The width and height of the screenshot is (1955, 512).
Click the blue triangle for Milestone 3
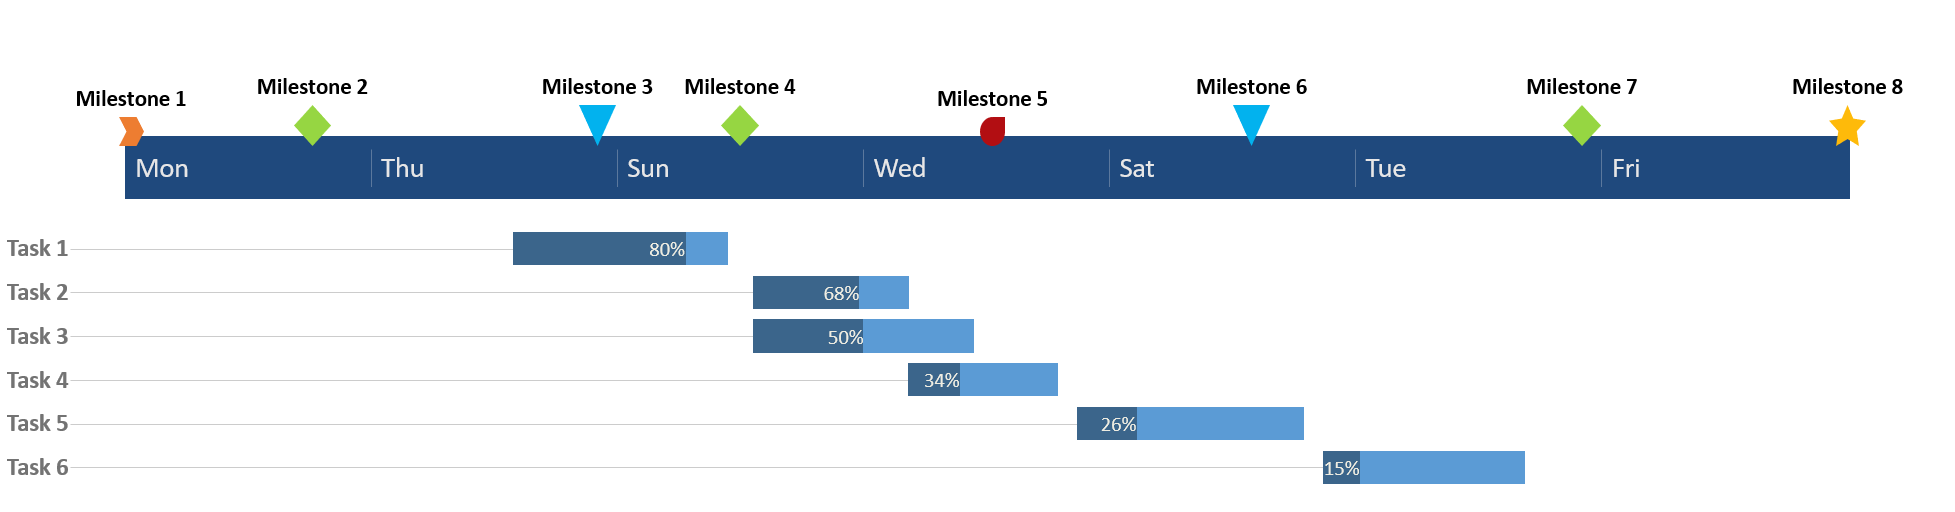point(597,122)
